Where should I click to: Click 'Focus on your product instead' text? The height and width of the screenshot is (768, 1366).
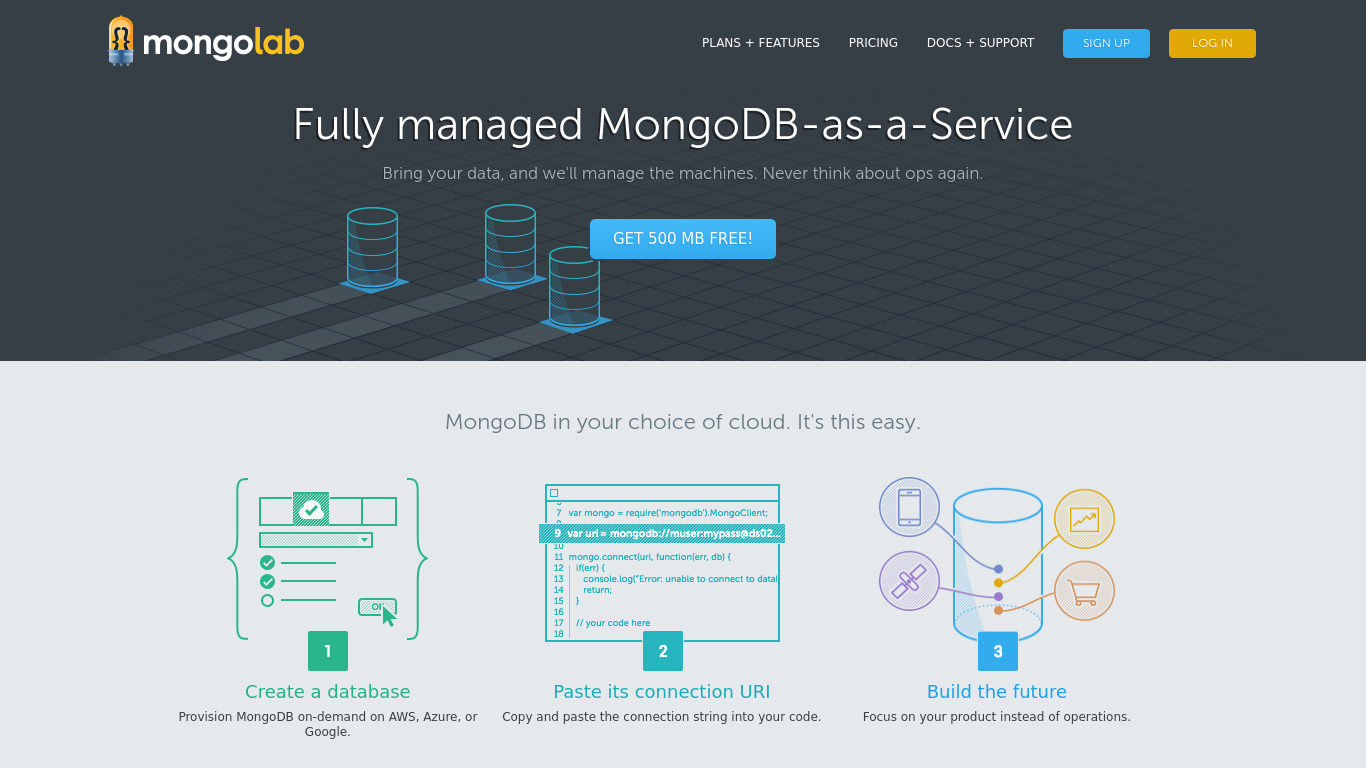coord(997,717)
